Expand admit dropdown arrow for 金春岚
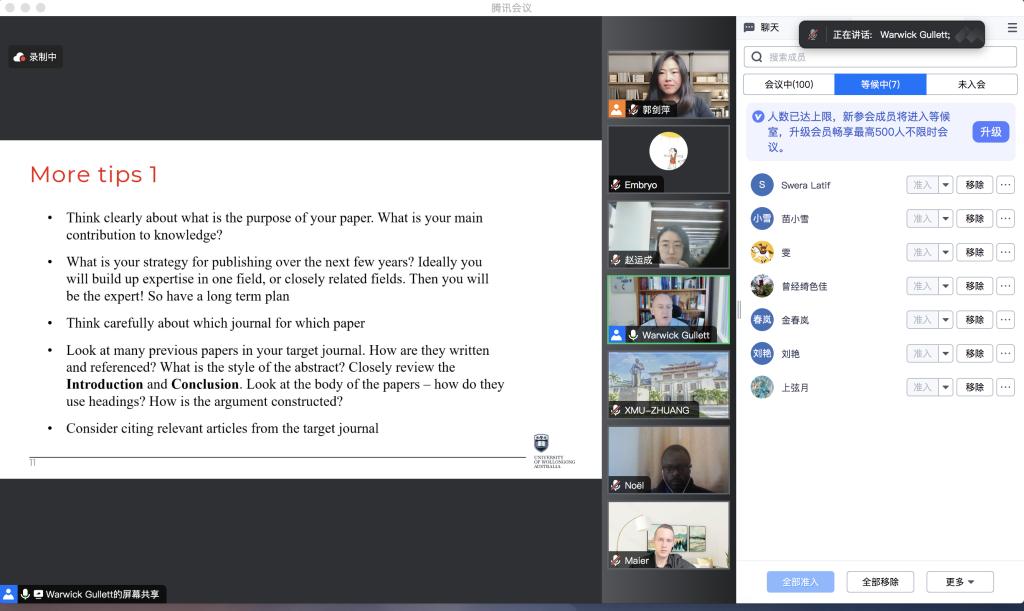The image size is (1024, 611). coord(945,320)
